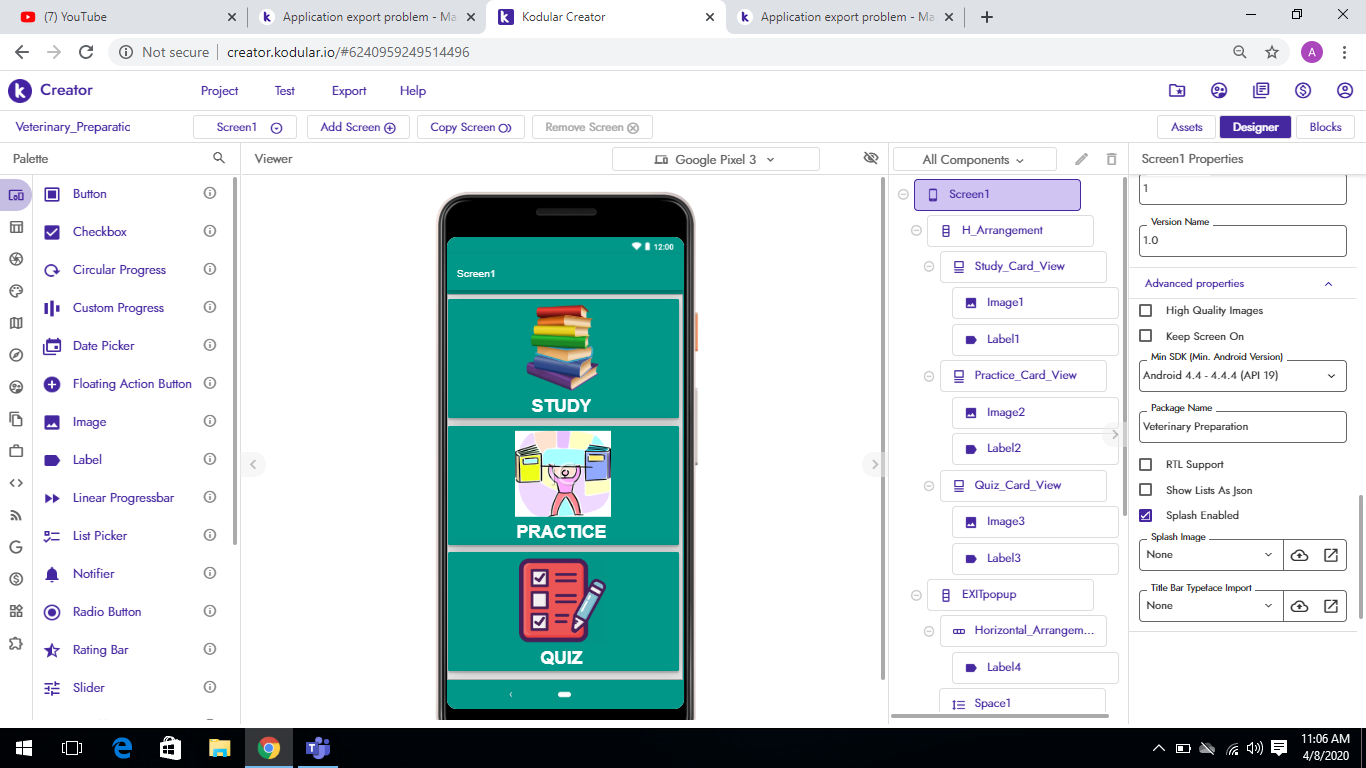The width and height of the screenshot is (1366, 768).
Task: Open the Google Pixel 3 device dropdown
Action: click(x=715, y=159)
